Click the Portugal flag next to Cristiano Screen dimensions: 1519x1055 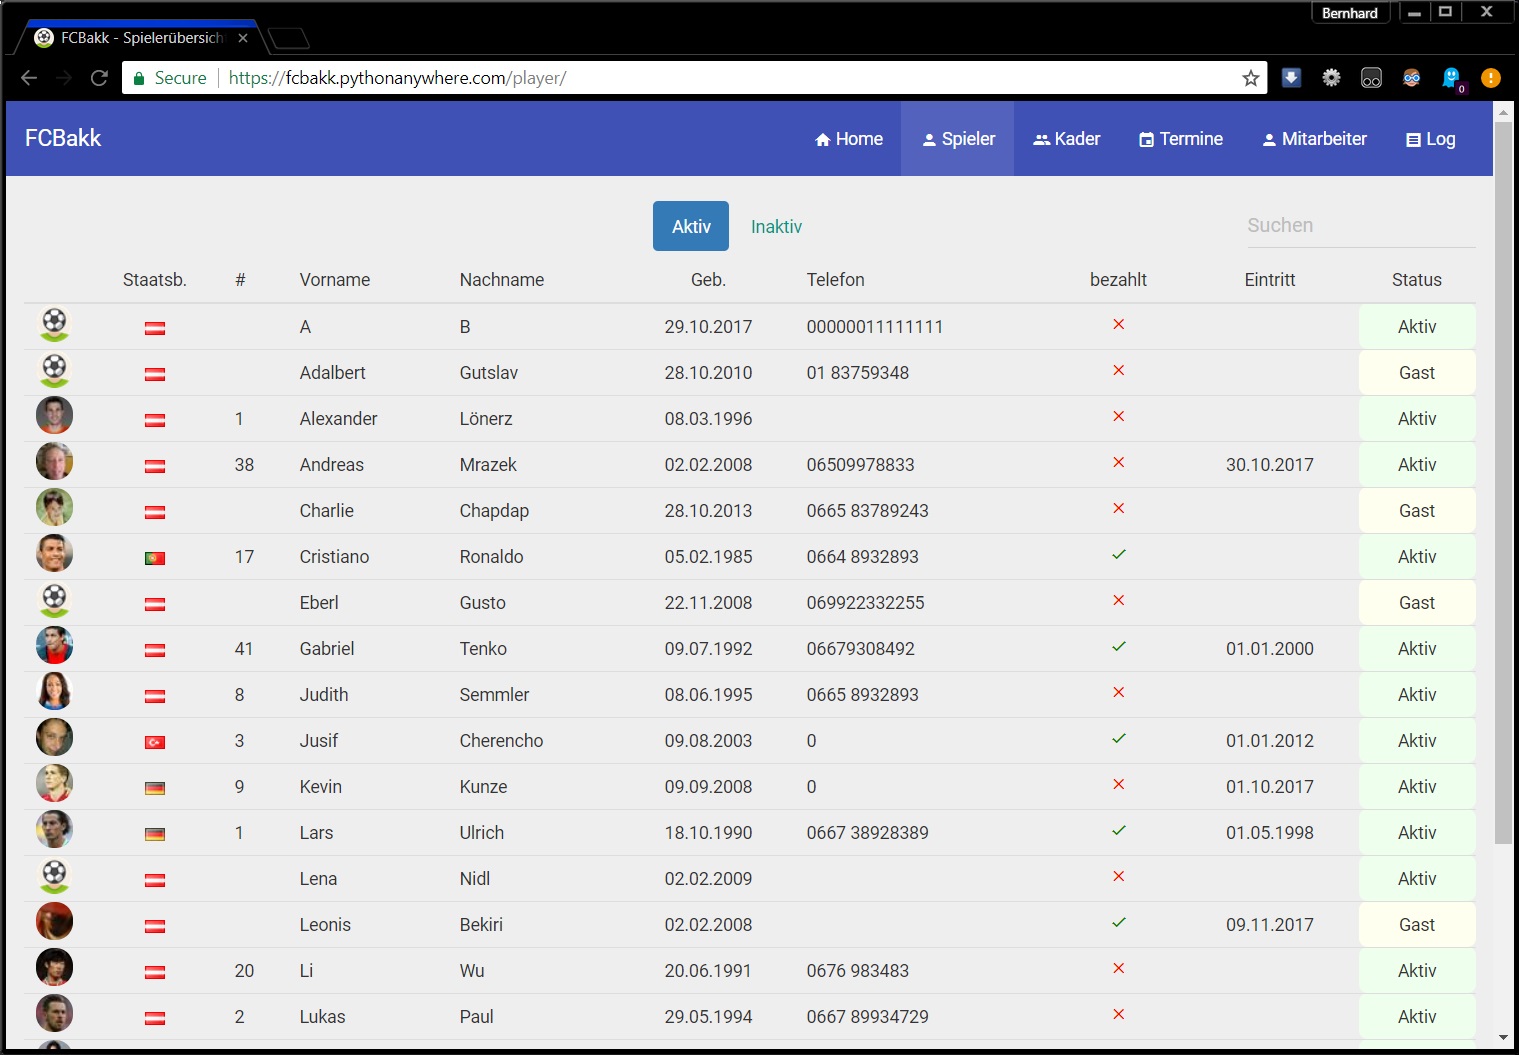(155, 558)
